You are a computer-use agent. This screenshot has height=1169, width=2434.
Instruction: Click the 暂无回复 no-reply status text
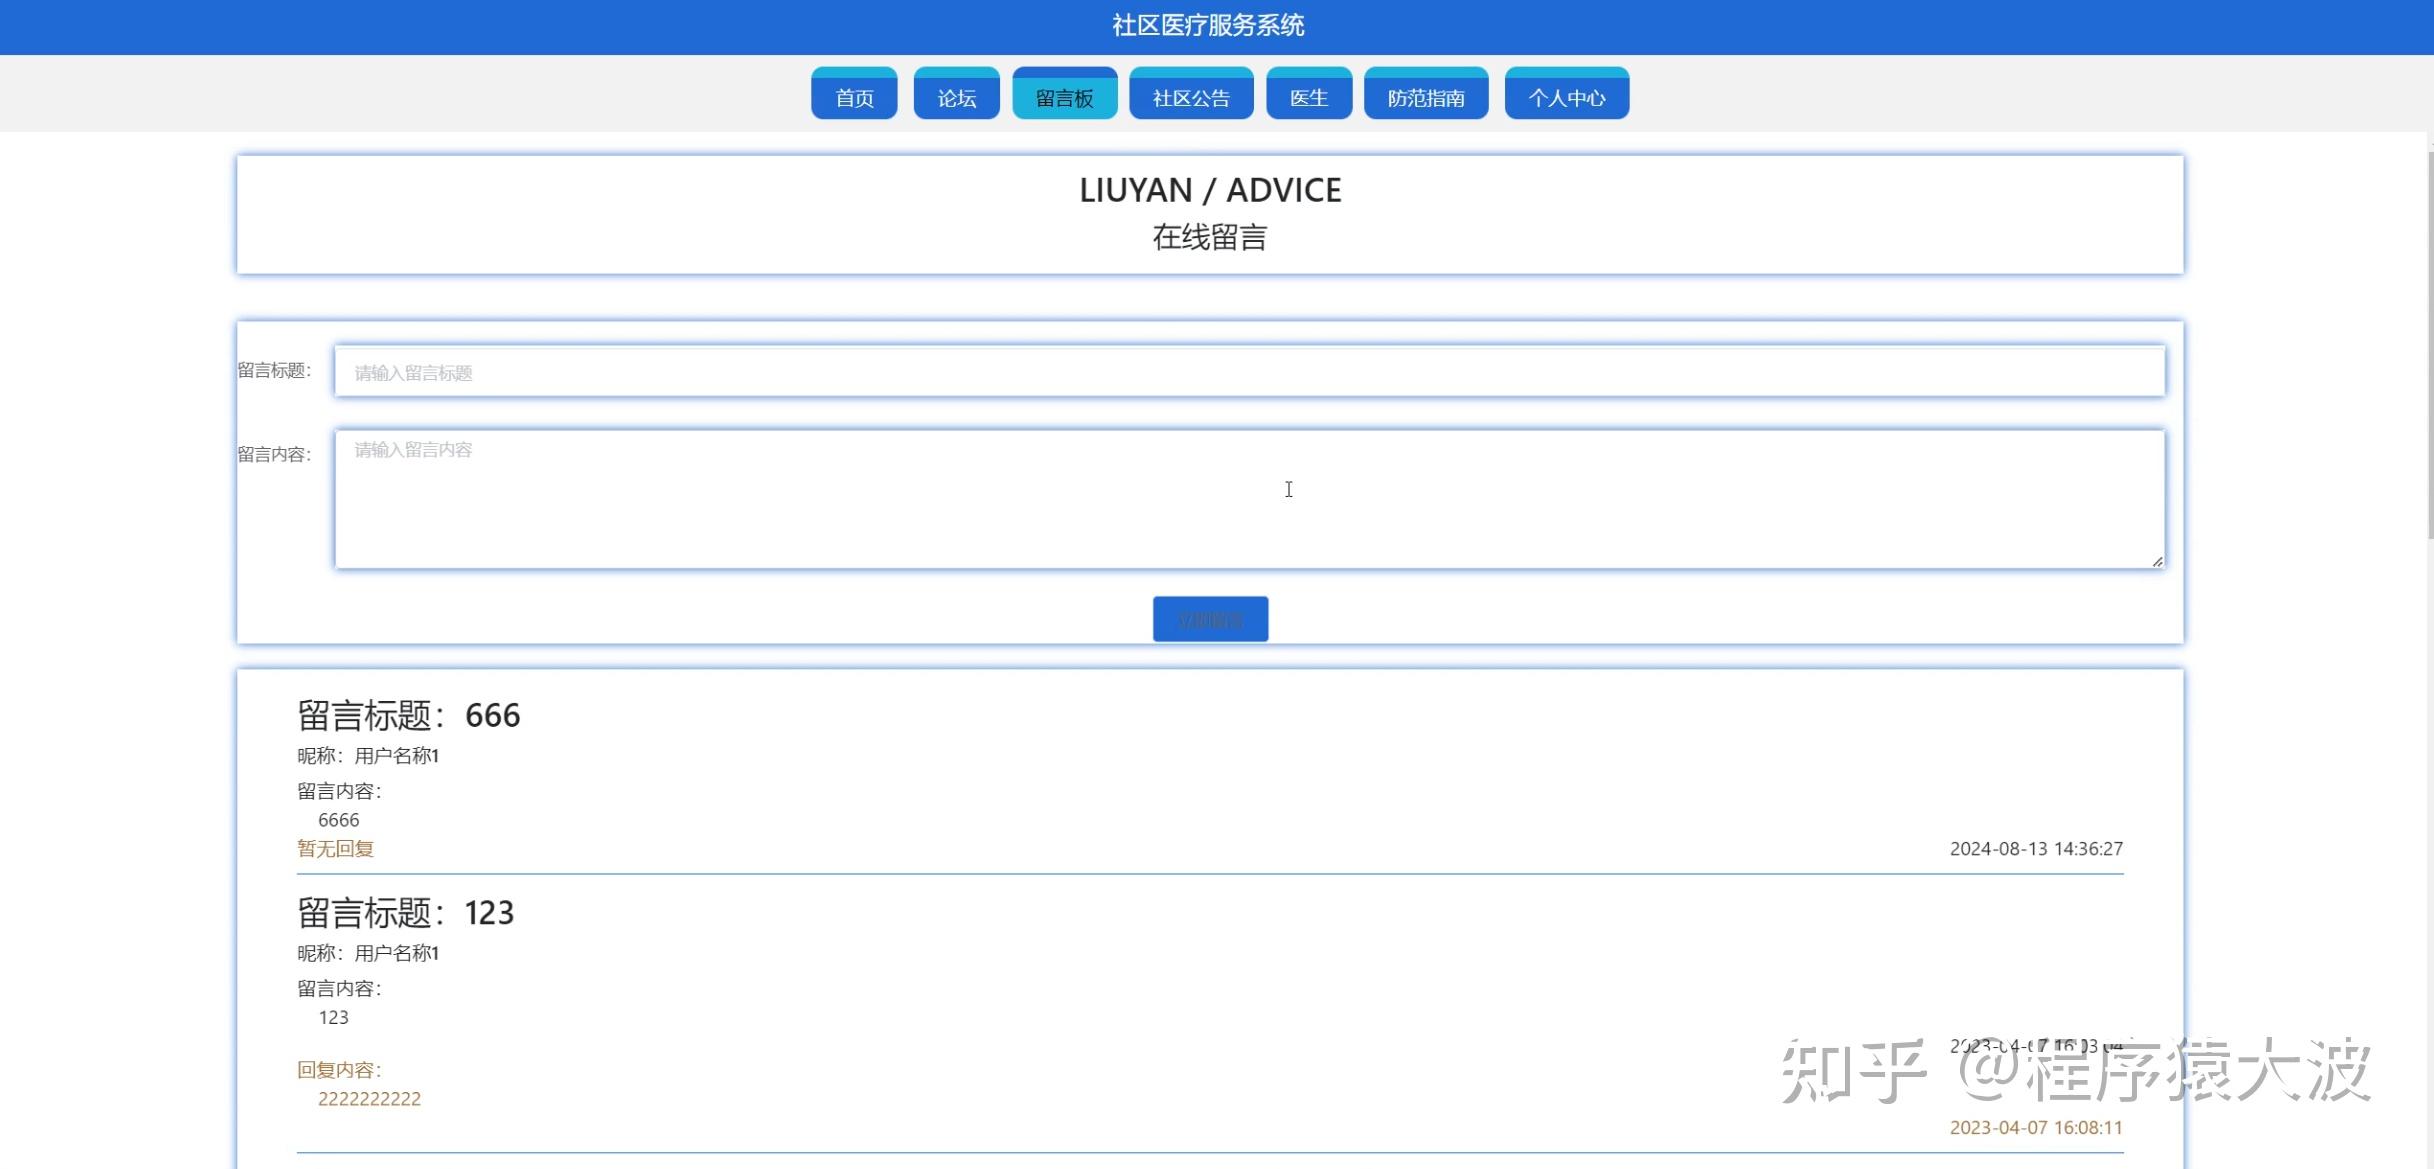[x=335, y=848]
